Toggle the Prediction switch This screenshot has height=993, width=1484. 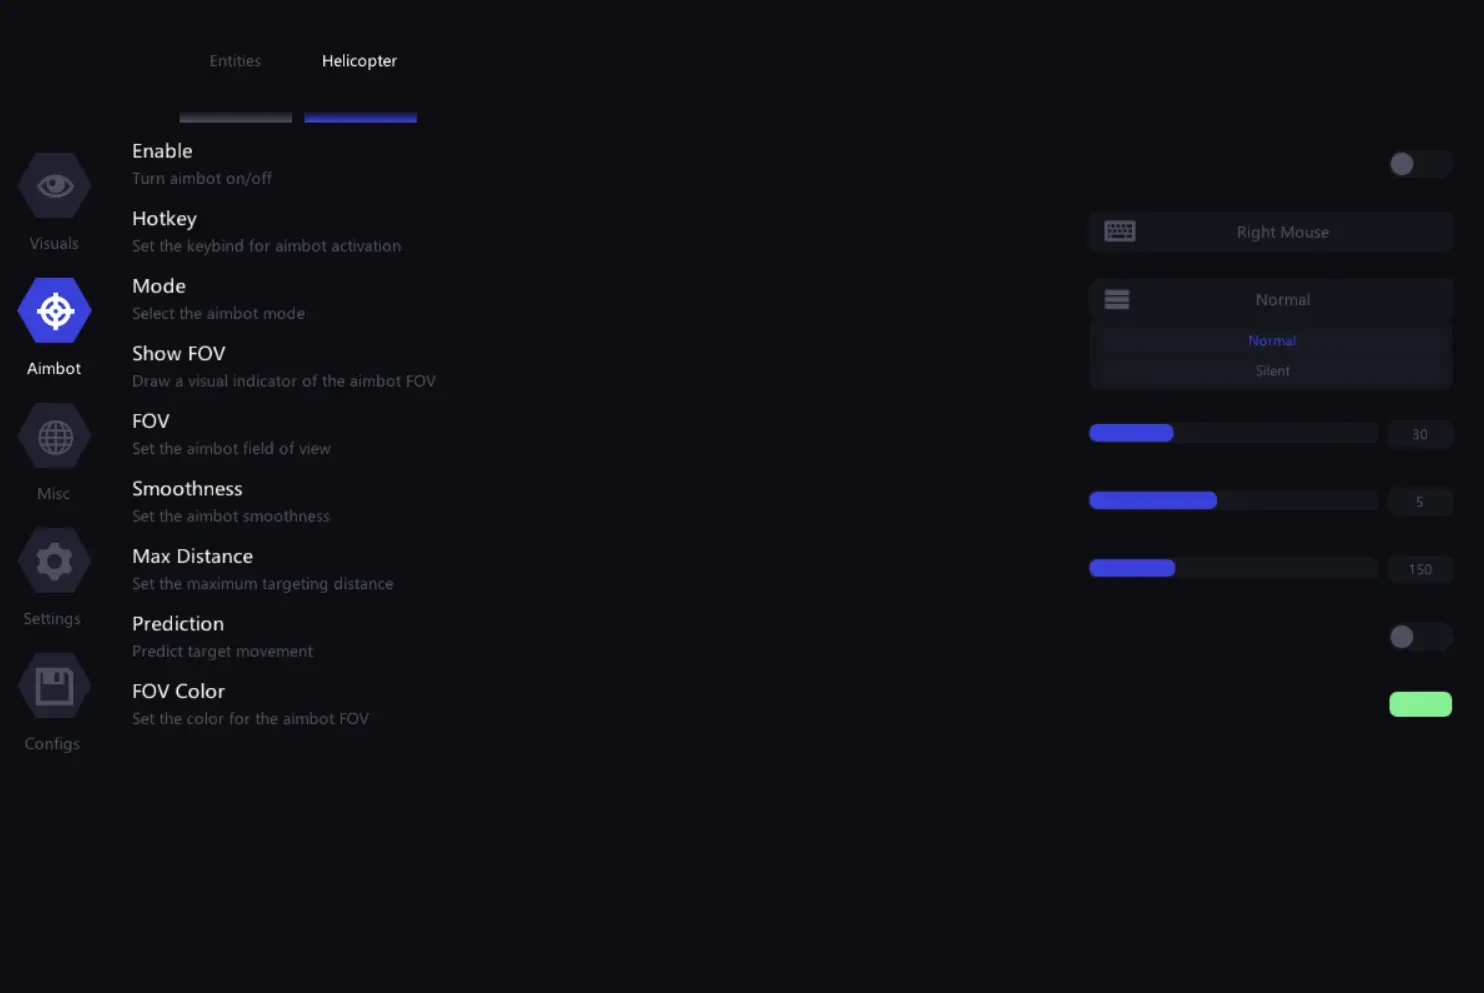(x=1420, y=637)
